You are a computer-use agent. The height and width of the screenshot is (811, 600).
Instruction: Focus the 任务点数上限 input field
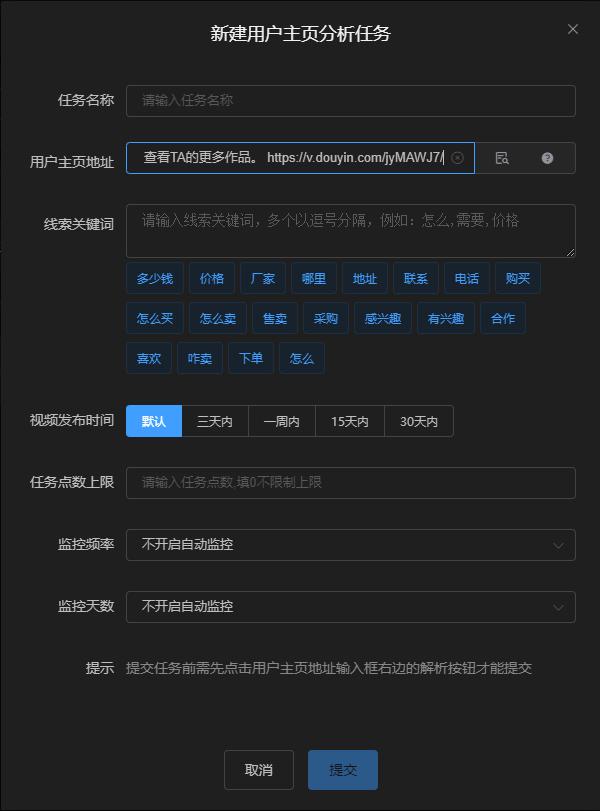(351, 483)
